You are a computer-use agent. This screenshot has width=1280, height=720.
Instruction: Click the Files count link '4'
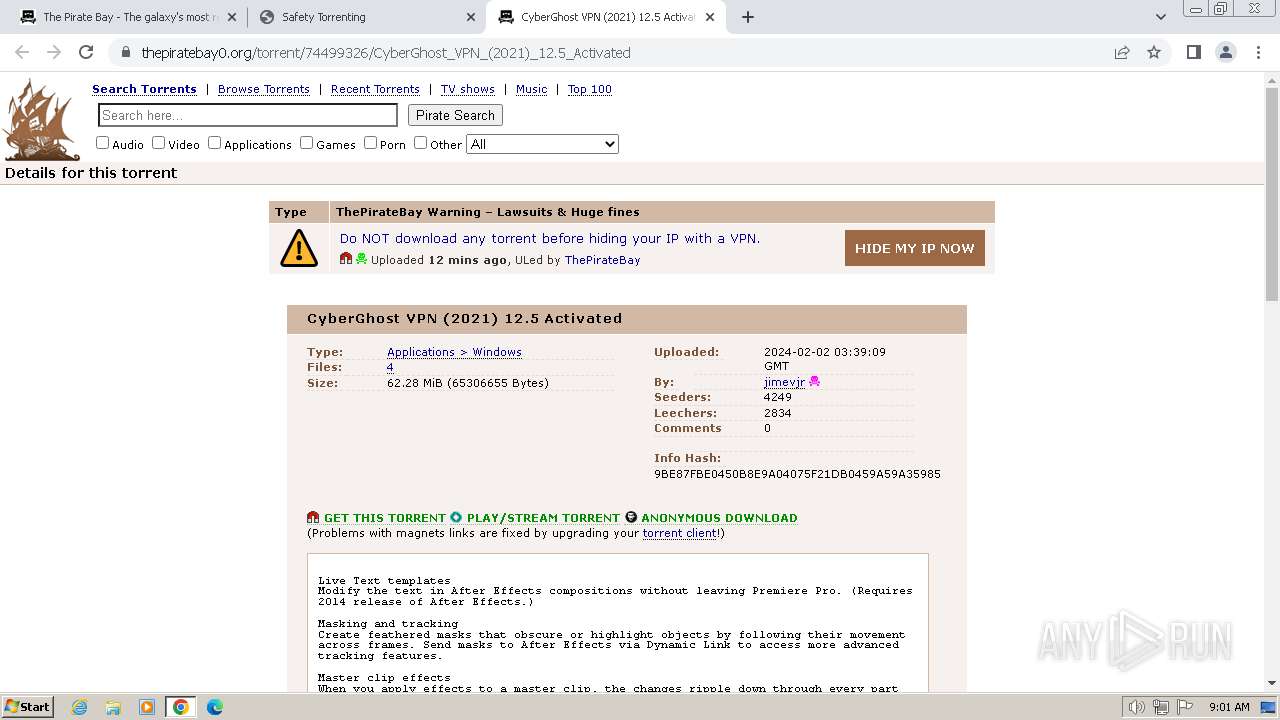point(390,367)
